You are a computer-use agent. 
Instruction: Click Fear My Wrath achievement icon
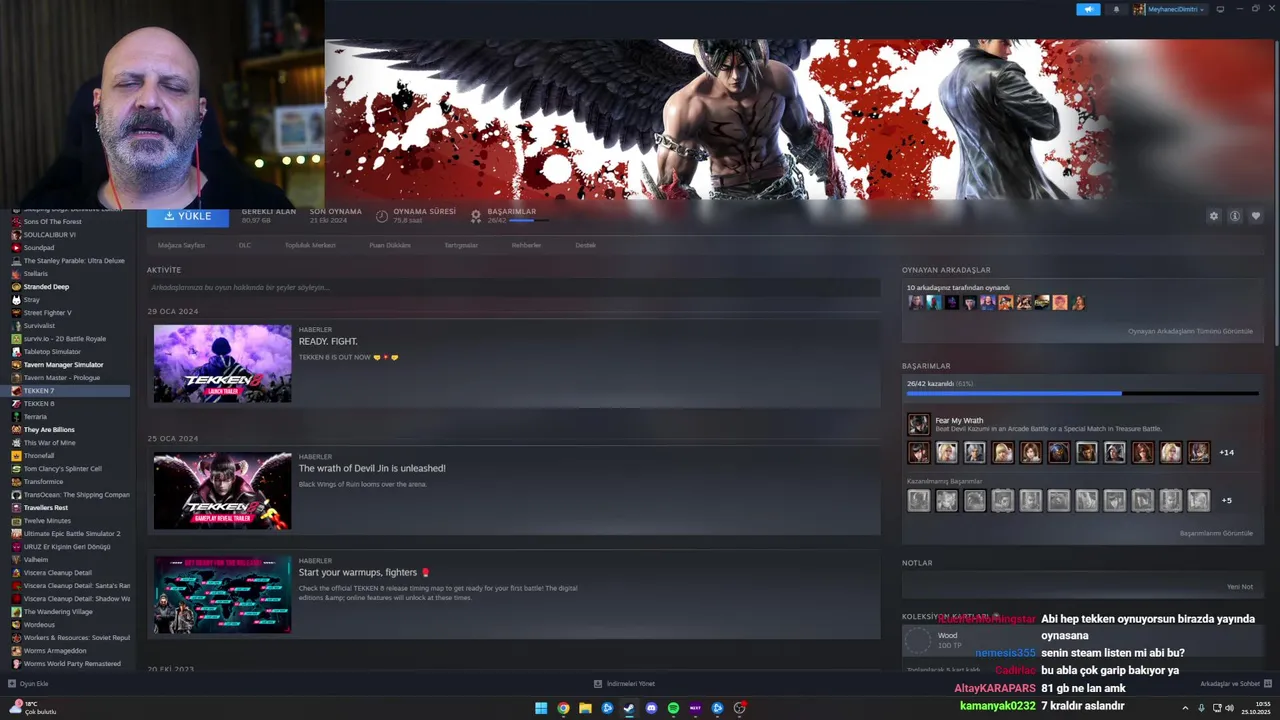coord(918,424)
